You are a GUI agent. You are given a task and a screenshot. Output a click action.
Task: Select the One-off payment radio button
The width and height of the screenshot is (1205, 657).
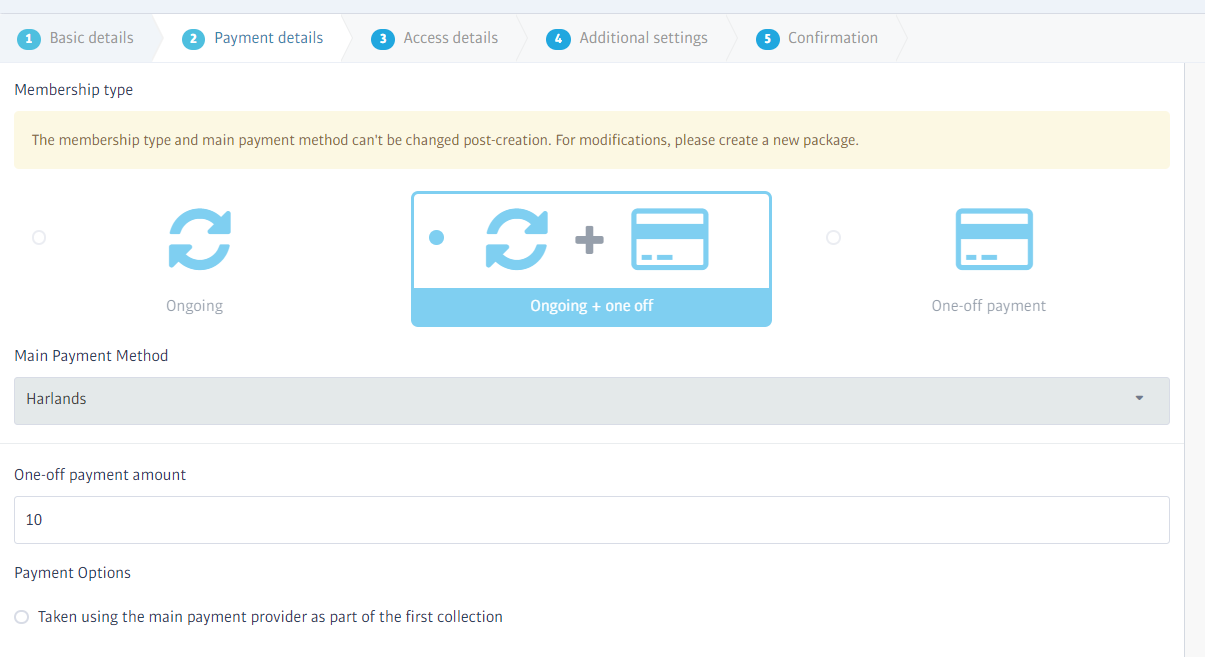(833, 238)
